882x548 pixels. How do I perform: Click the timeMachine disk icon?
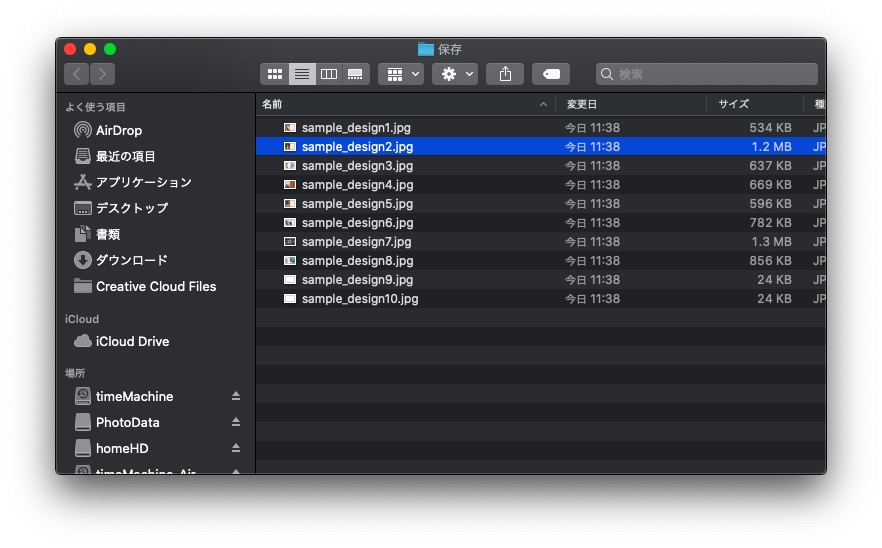click(83, 396)
